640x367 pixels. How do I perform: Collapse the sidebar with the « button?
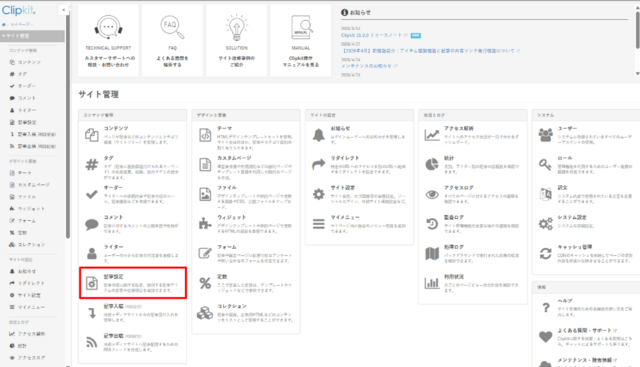pyautogui.click(x=63, y=9)
